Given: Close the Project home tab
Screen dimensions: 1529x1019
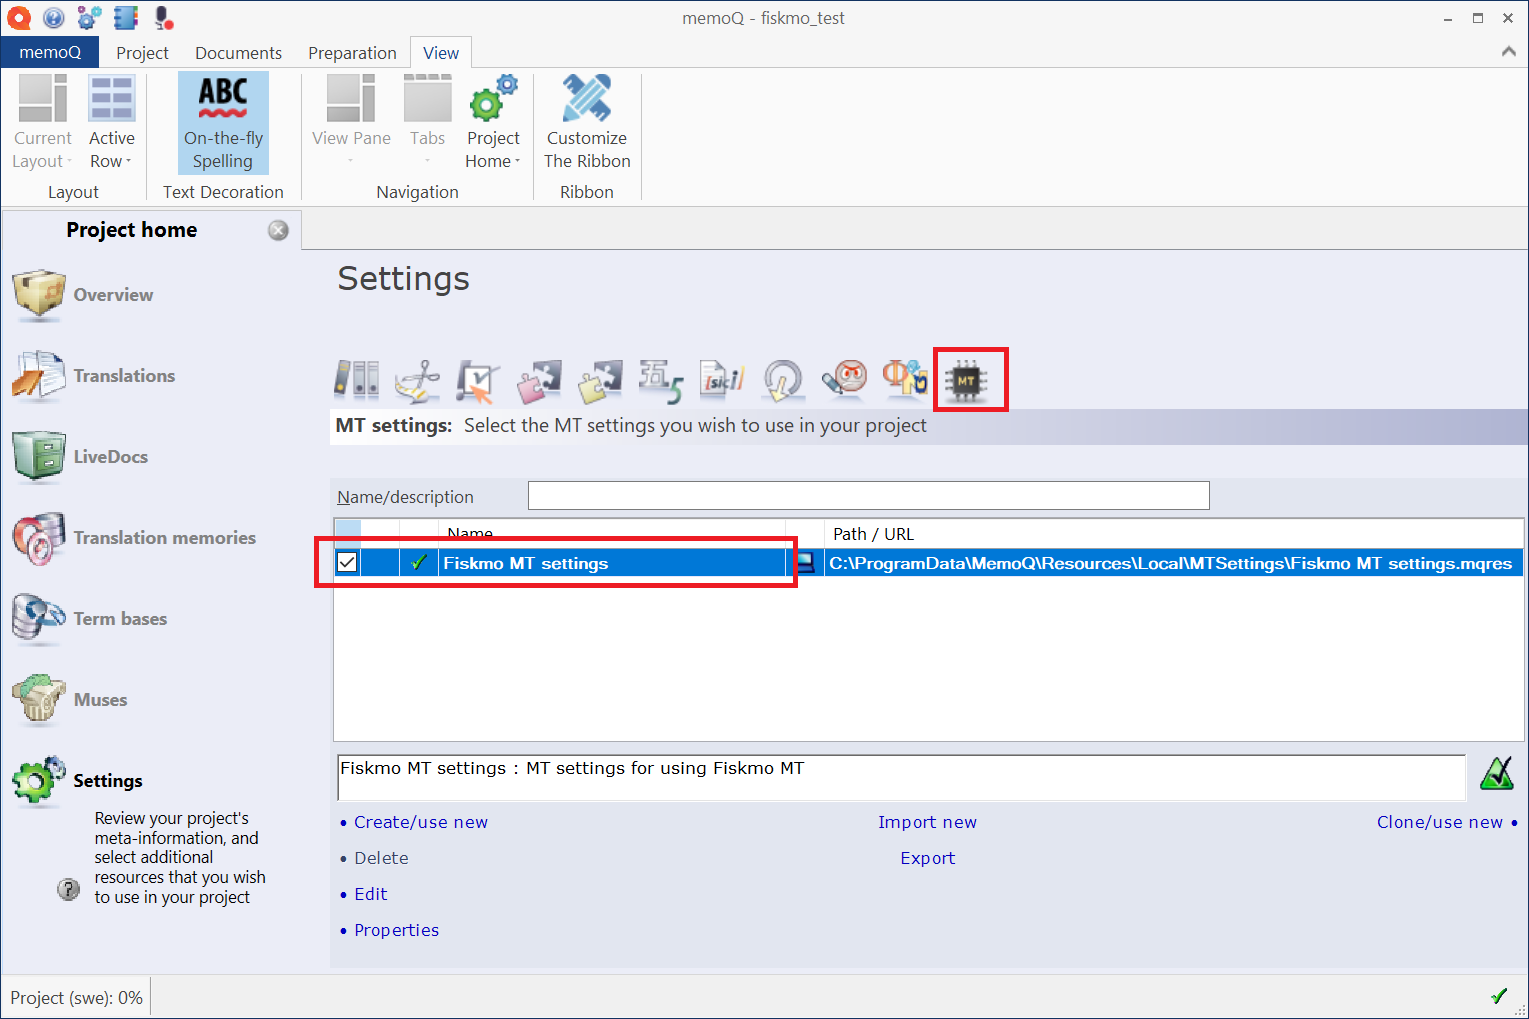Looking at the screenshot, I should [x=278, y=230].
